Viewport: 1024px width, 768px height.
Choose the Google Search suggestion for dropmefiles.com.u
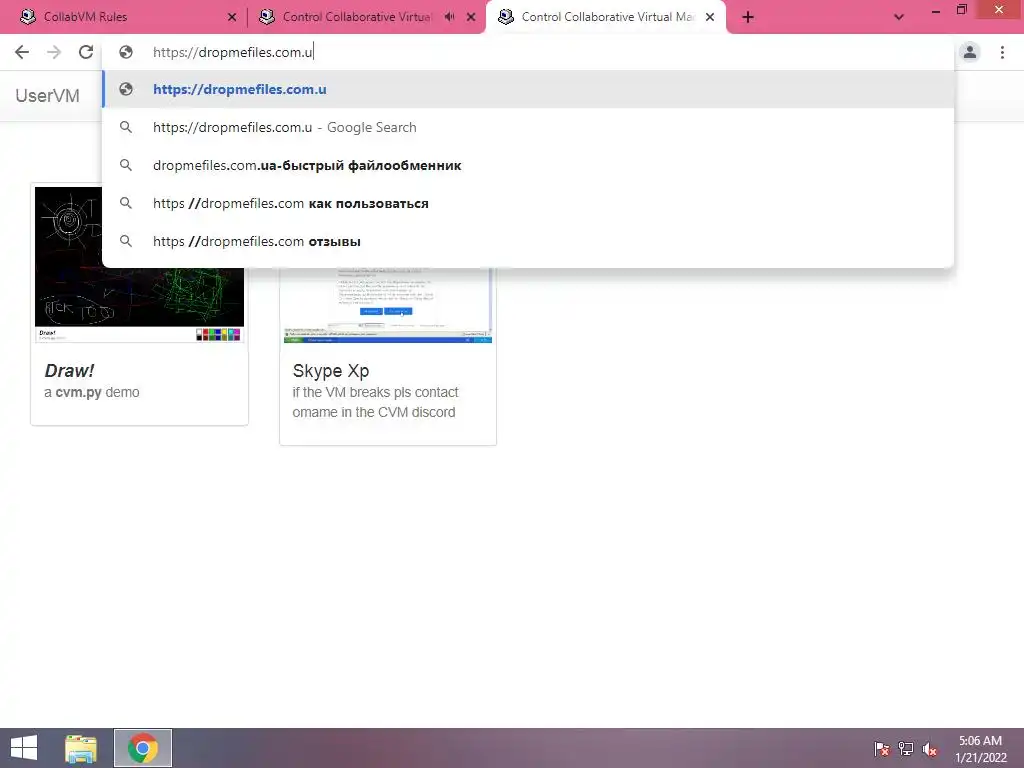coord(529,127)
